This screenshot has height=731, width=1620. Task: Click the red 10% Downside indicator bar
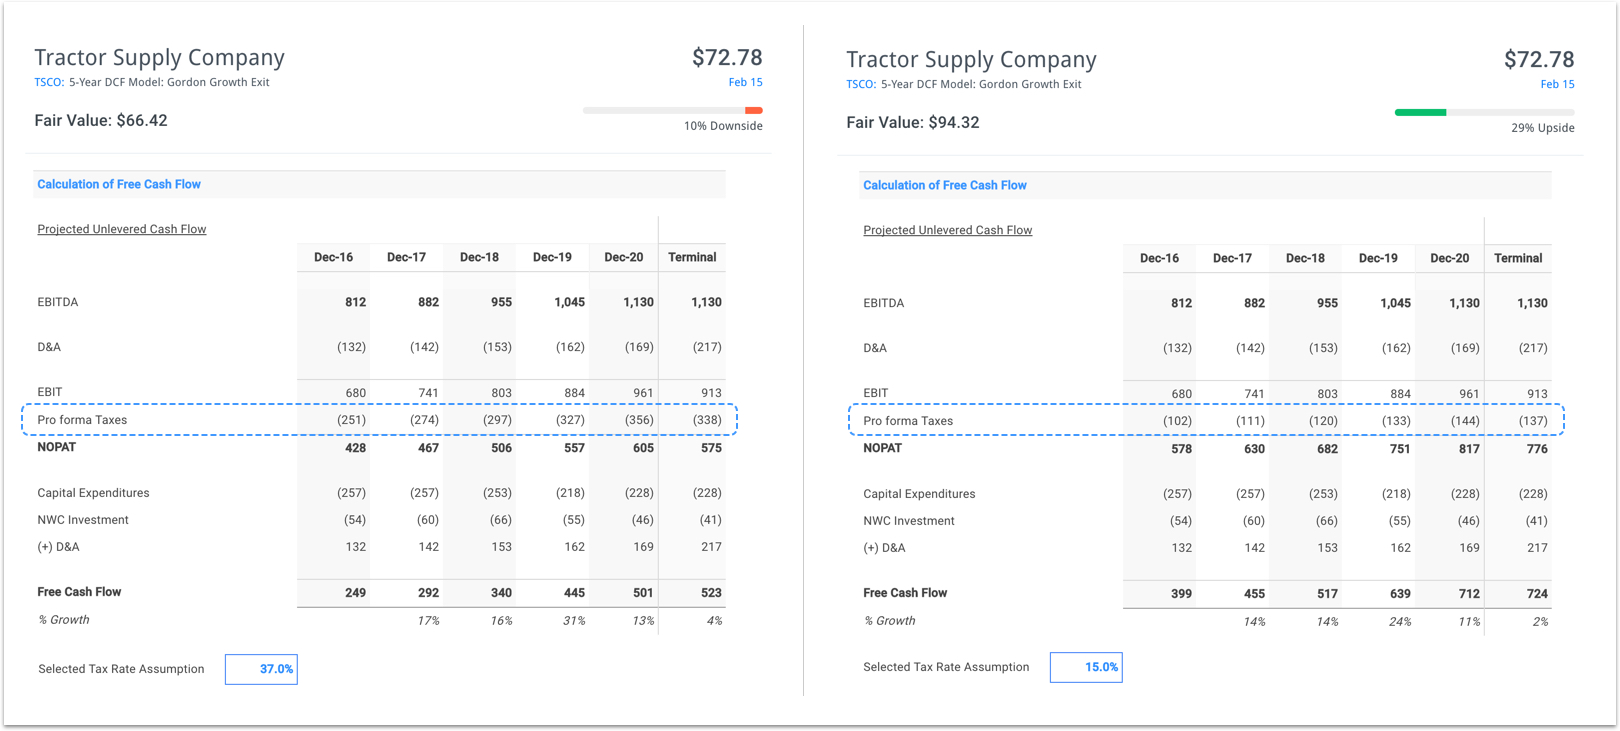[754, 110]
